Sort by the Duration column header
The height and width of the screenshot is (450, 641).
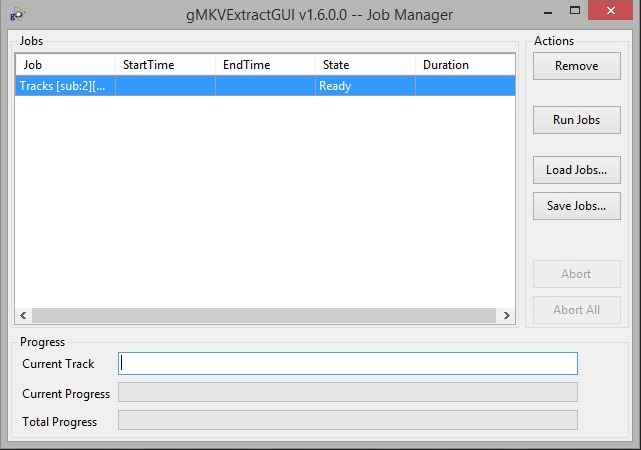coord(465,65)
